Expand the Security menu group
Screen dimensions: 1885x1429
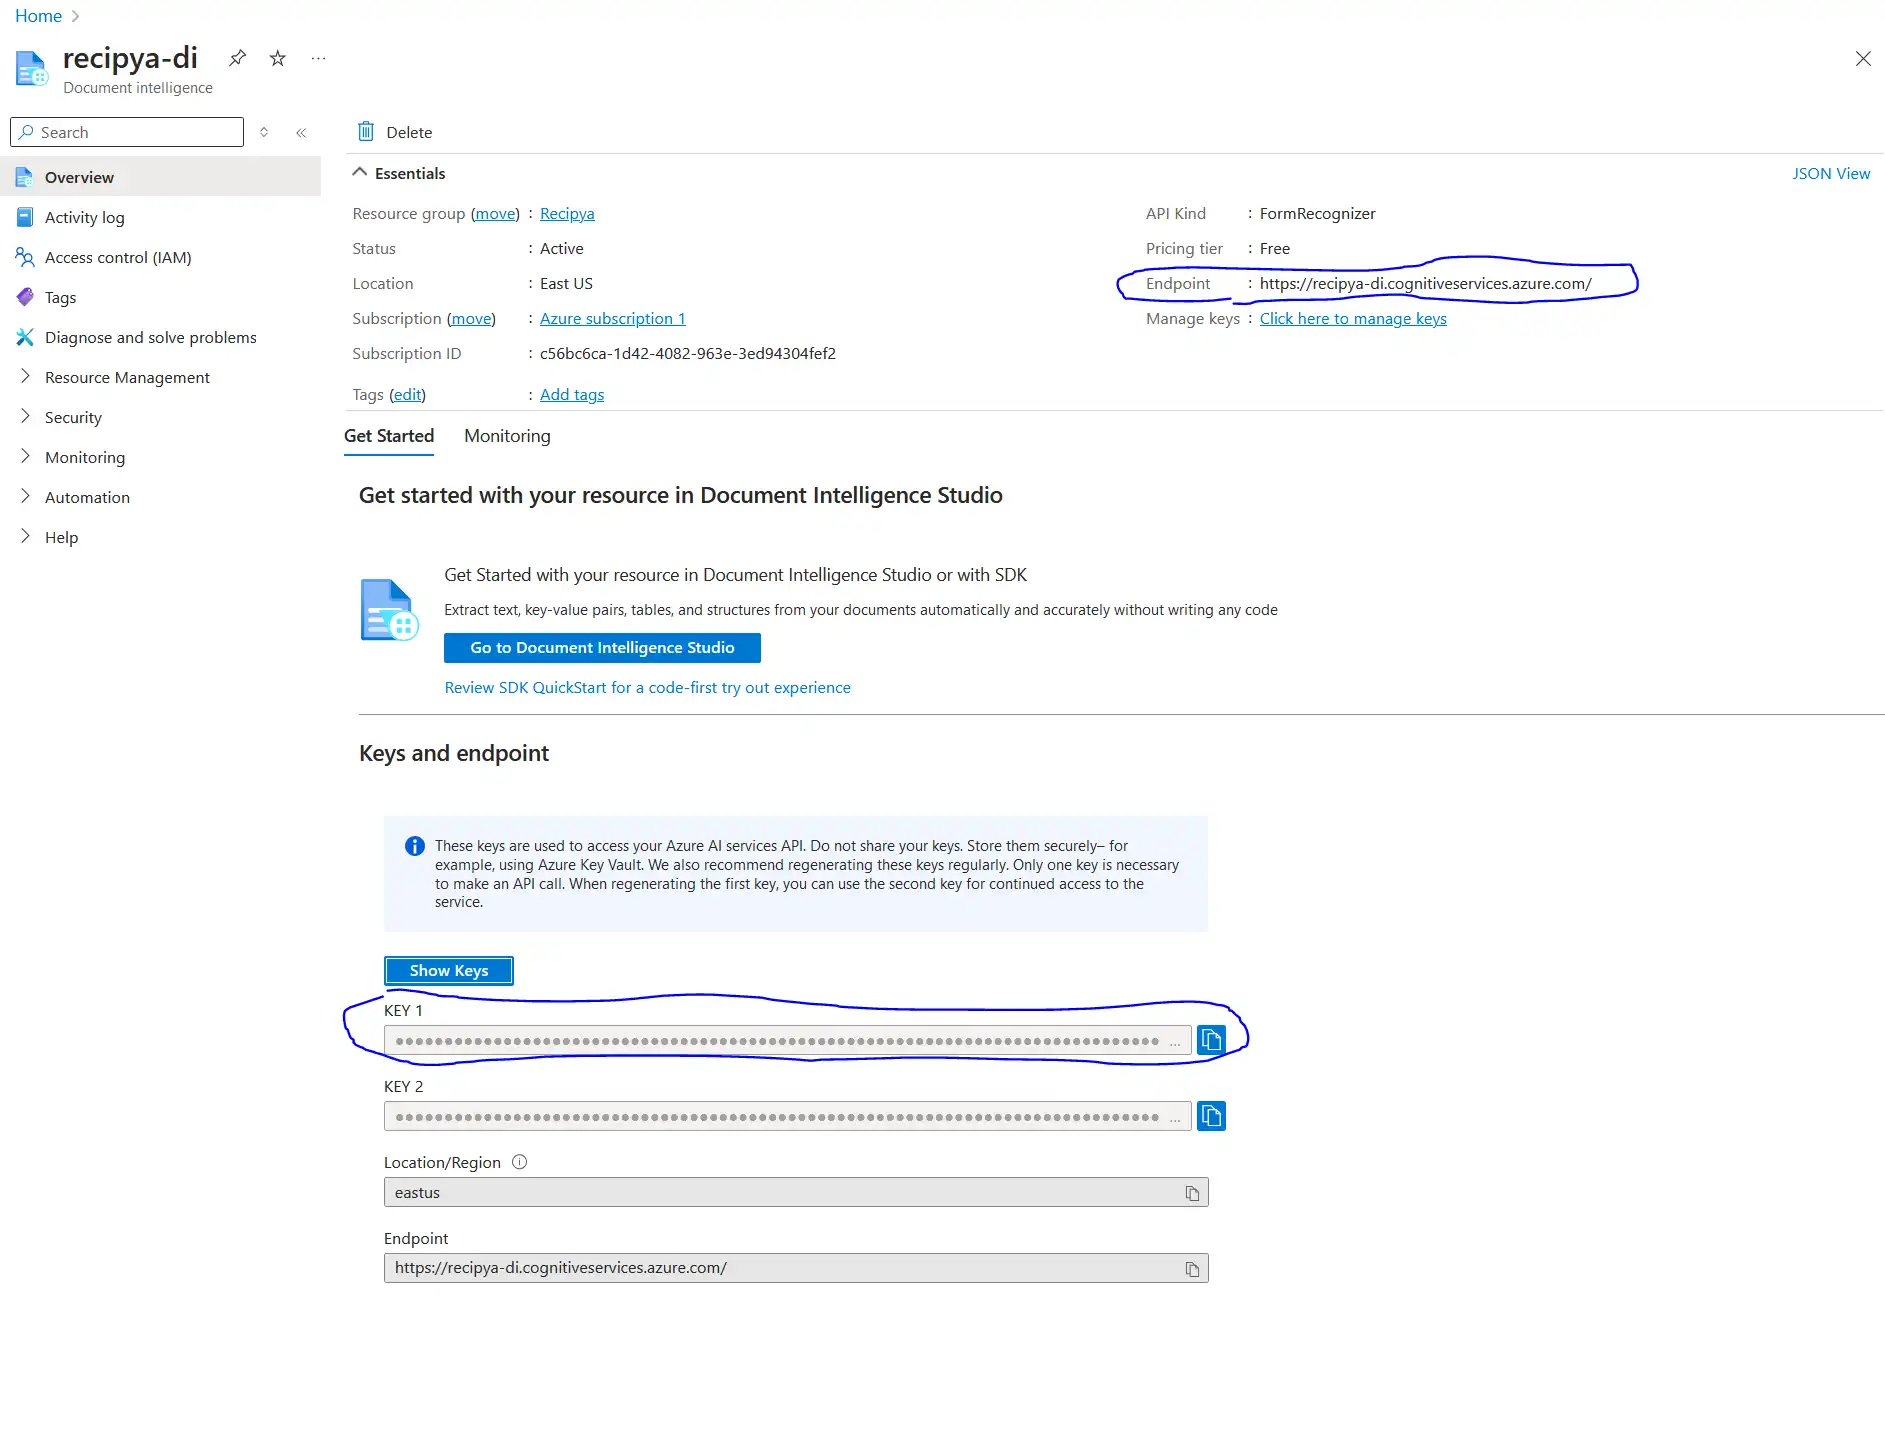click(x=73, y=417)
